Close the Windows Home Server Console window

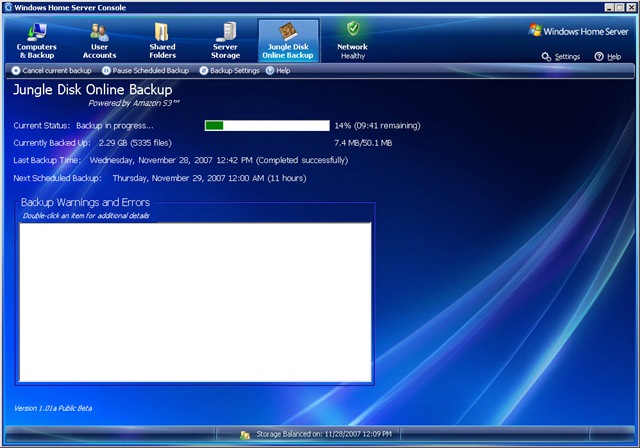(x=631, y=7)
